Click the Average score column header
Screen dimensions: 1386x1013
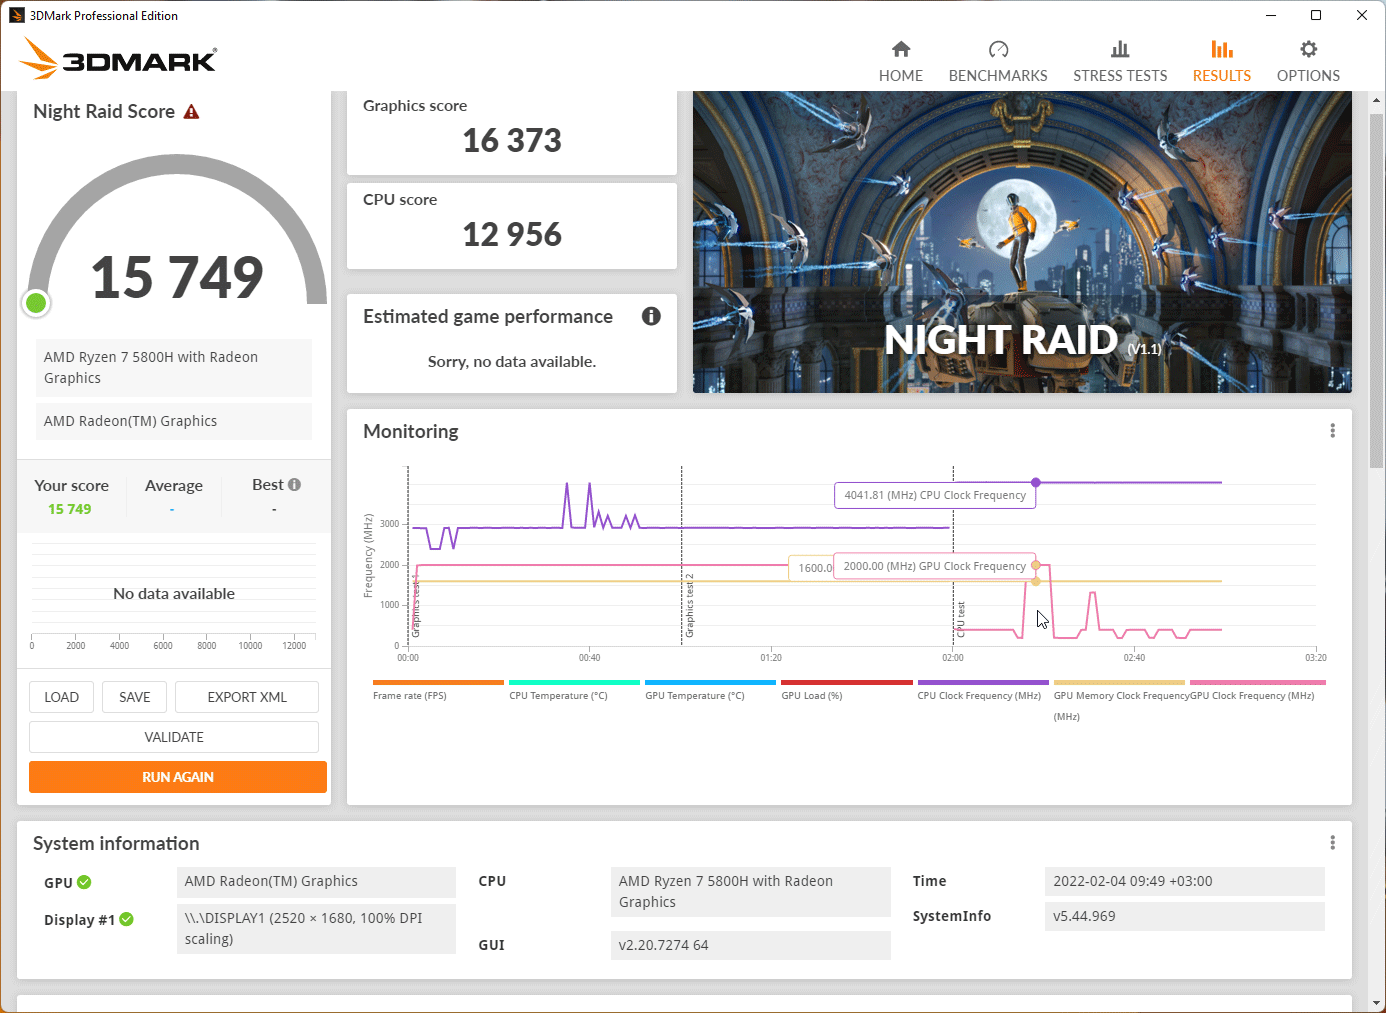173,486
